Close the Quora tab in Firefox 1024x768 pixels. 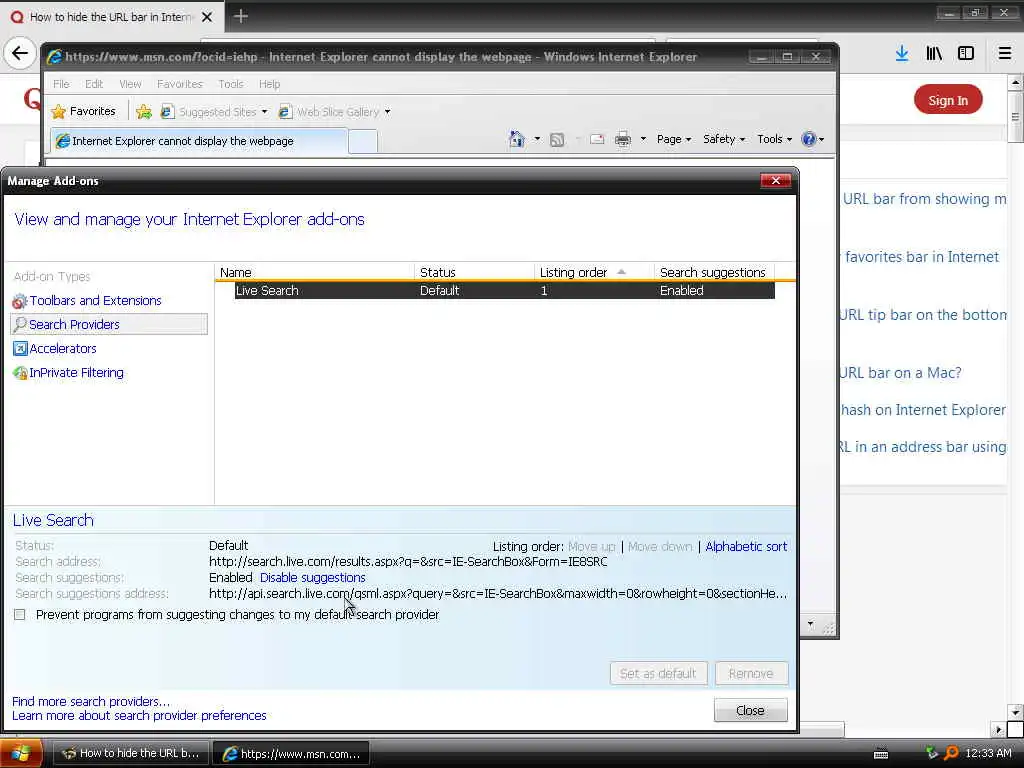(x=207, y=17)
